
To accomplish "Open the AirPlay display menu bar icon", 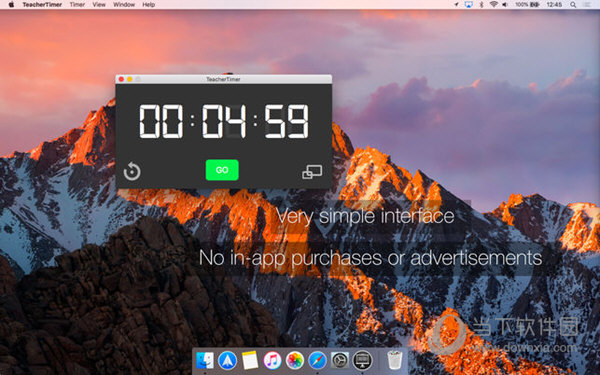I will pos(469,5).
